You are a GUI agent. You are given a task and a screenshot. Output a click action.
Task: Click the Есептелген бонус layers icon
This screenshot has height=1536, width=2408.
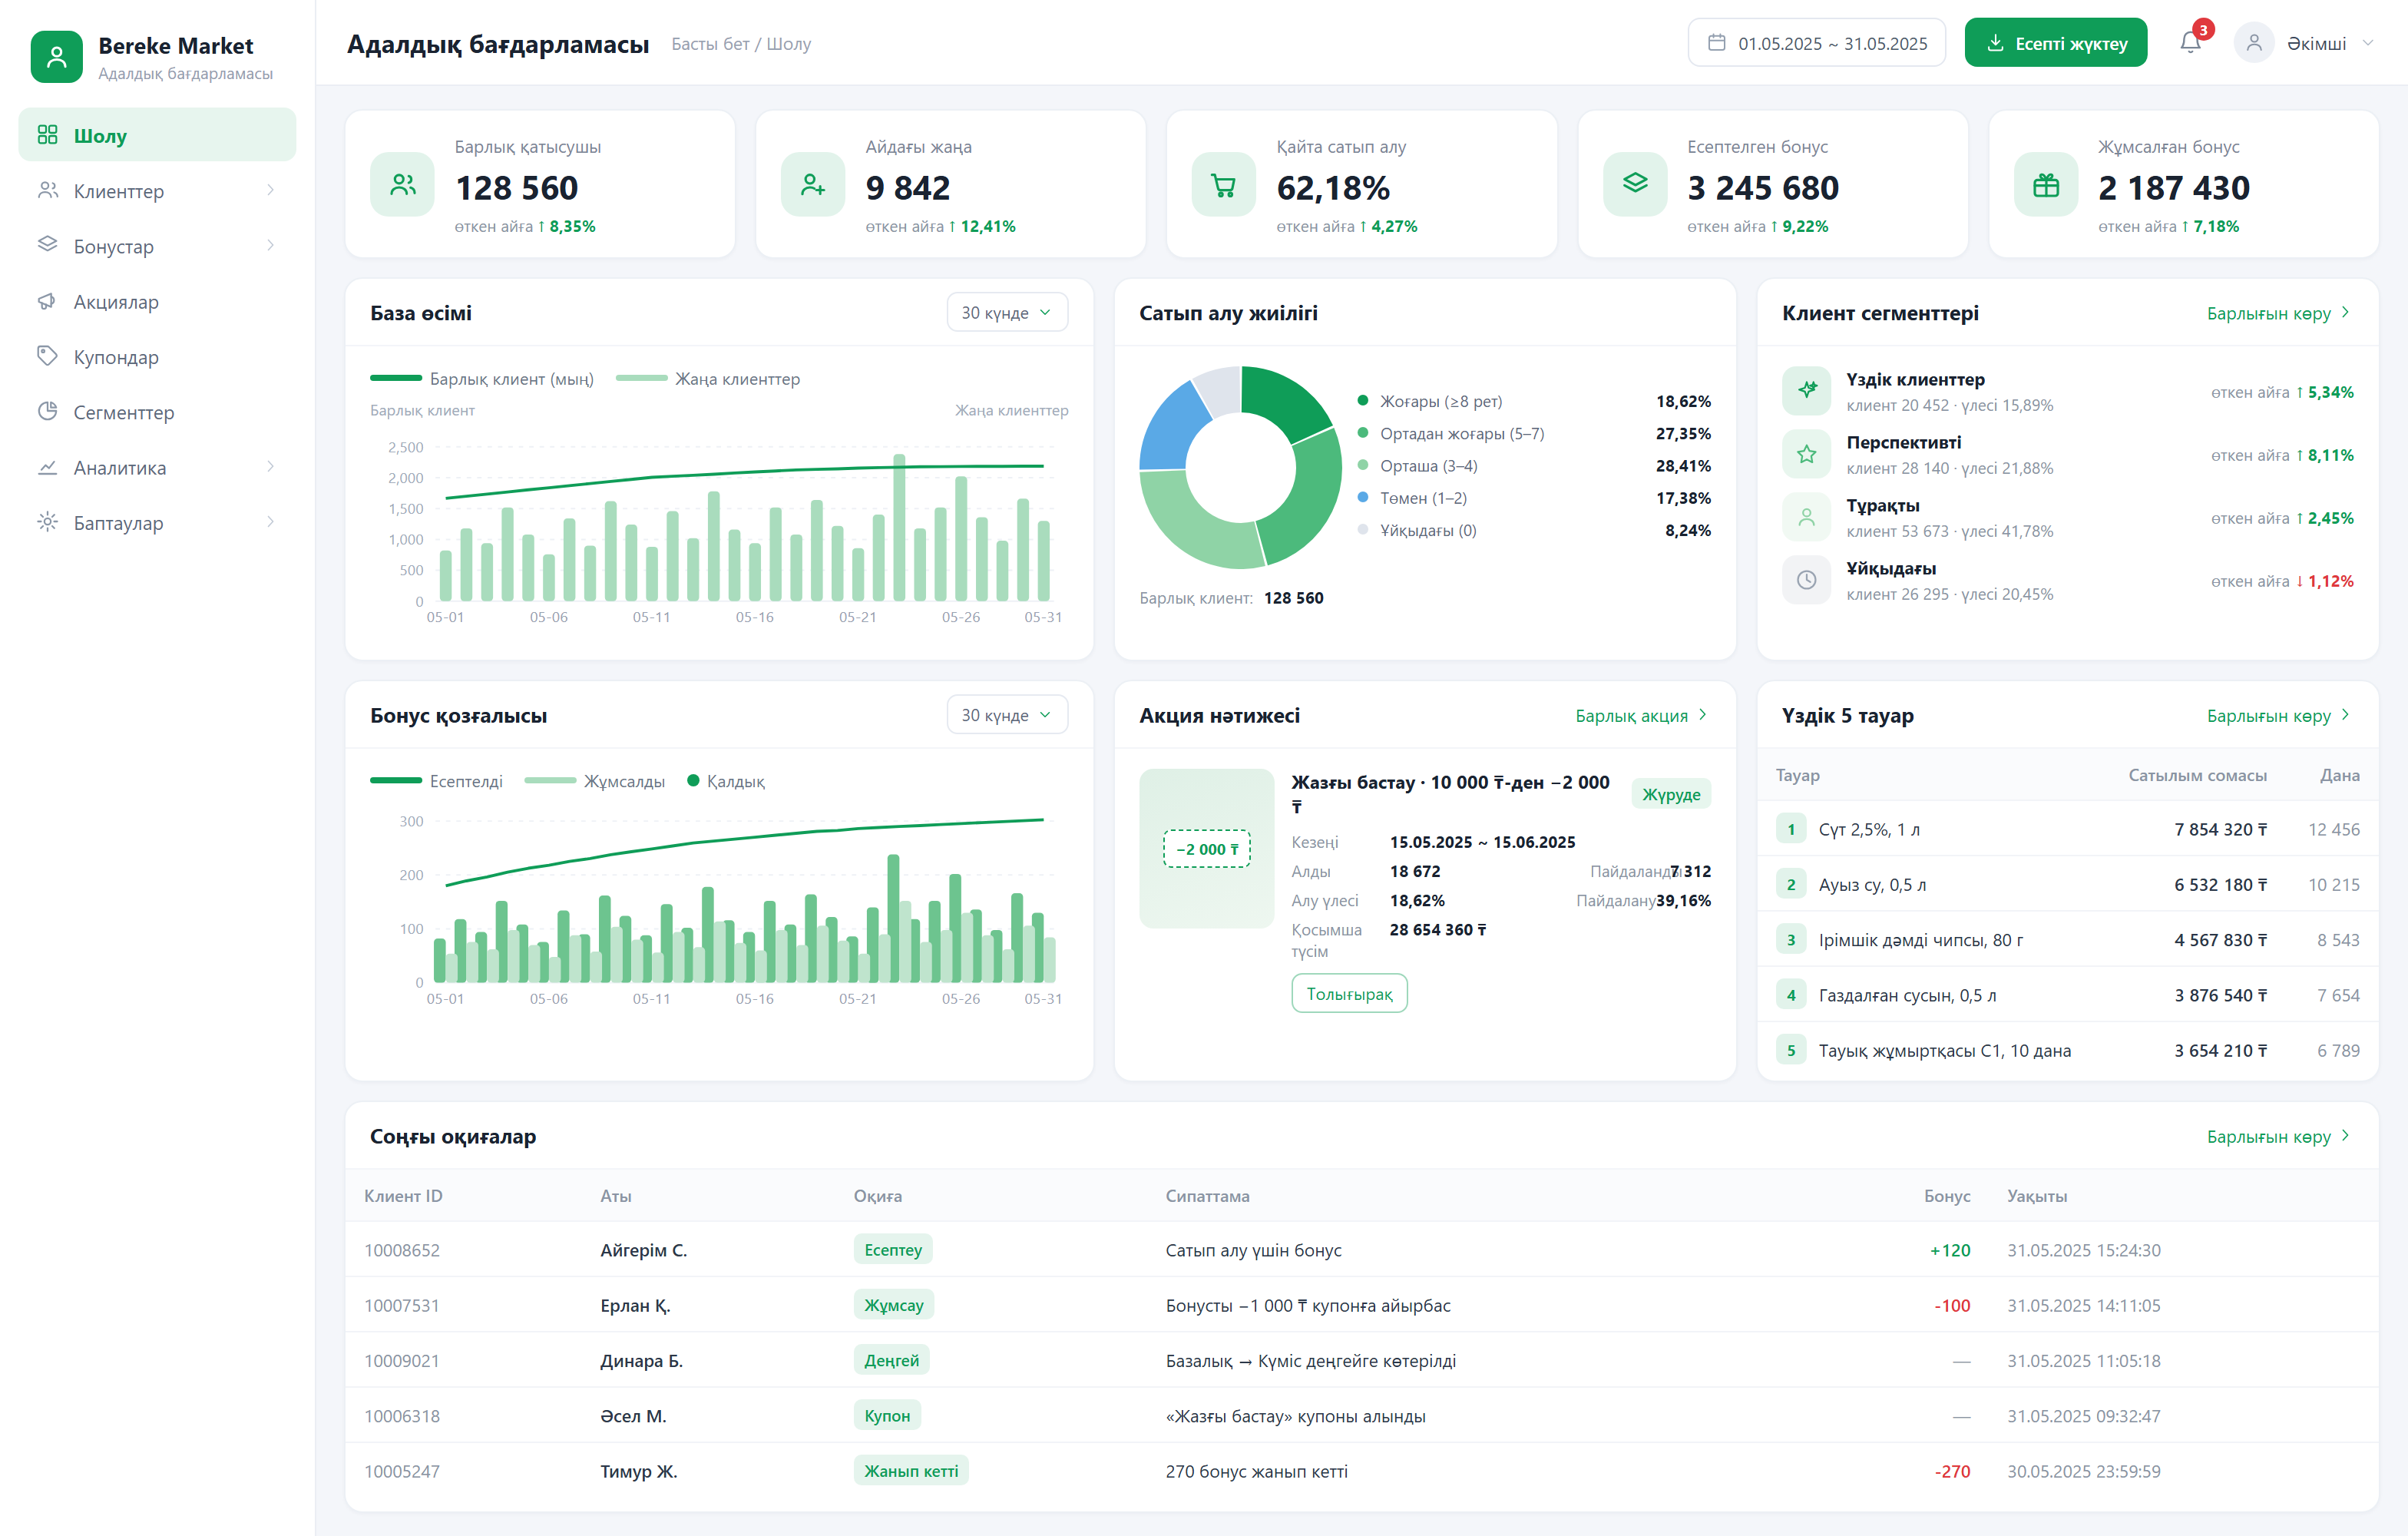1635,185
